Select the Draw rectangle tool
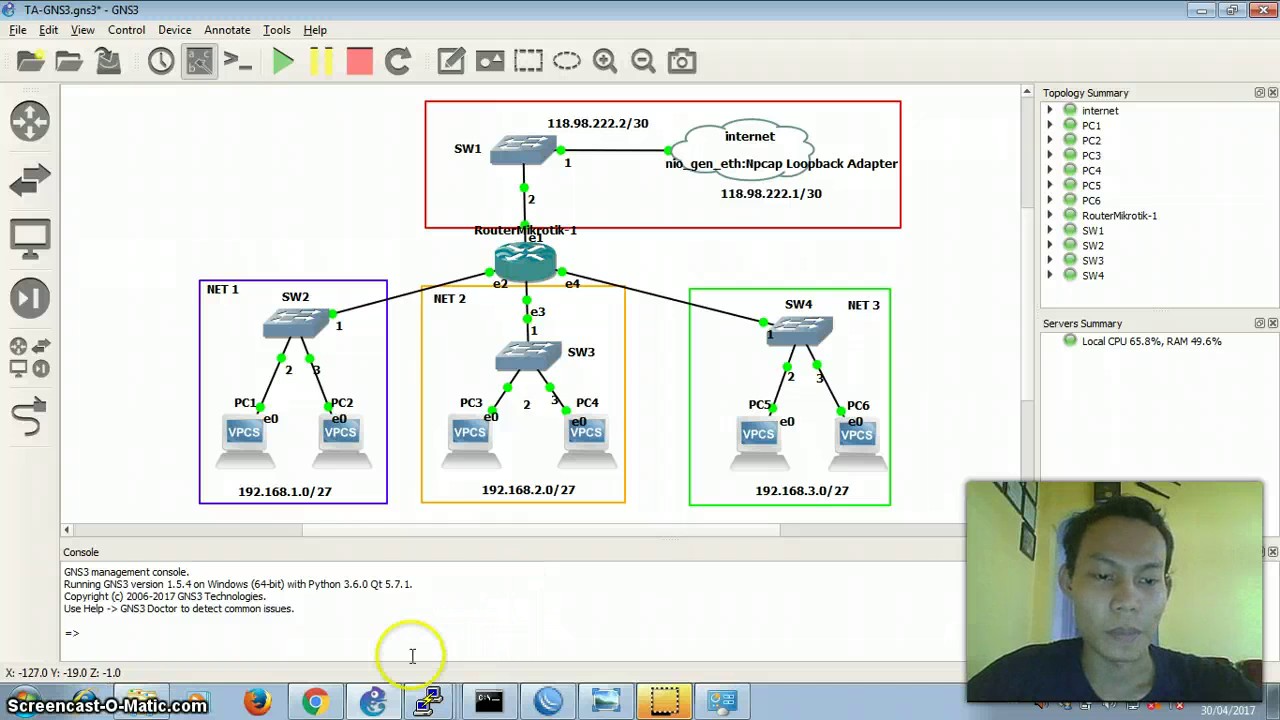 [528, 62]
